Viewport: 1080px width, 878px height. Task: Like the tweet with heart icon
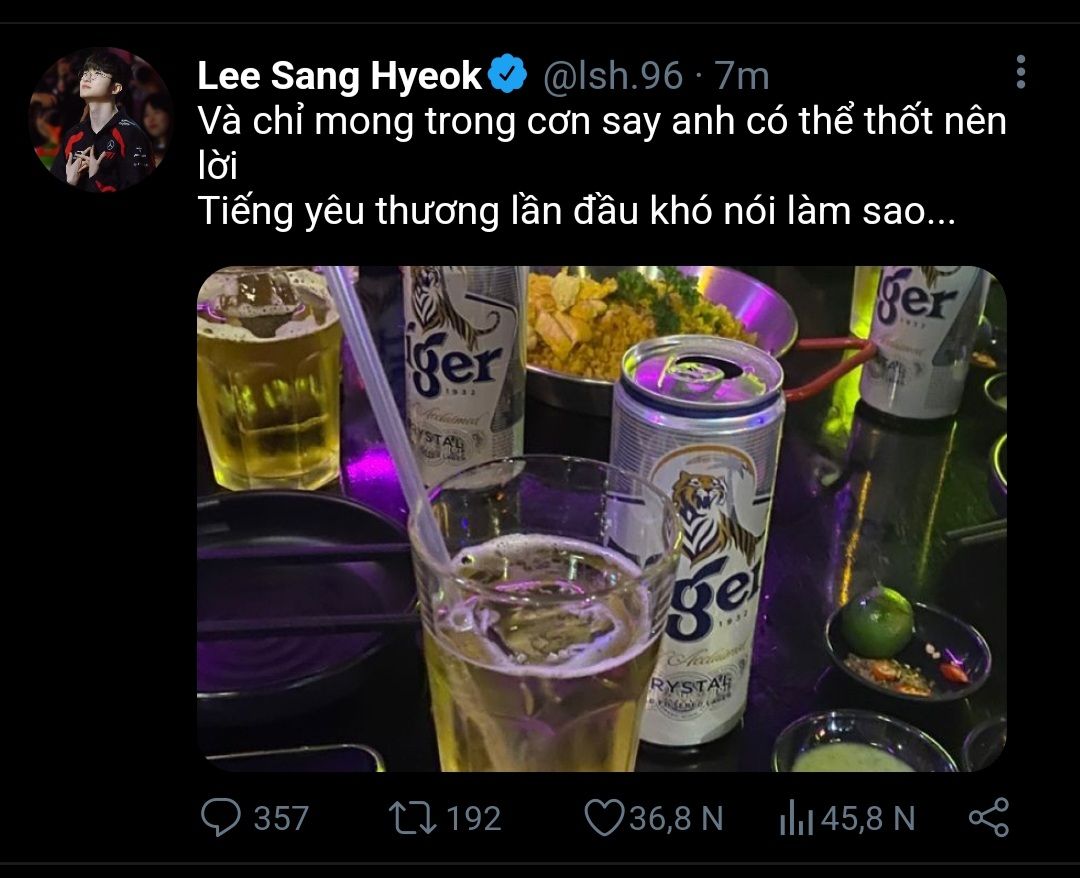point(604,818)
